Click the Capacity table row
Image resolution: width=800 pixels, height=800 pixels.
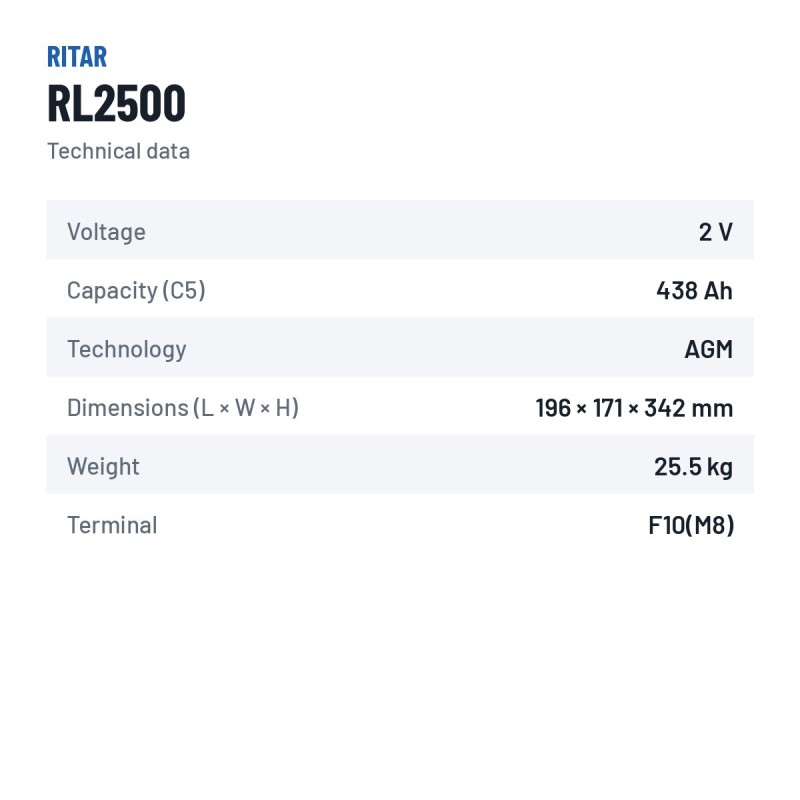pyautogui.click(x=400, y=288)
